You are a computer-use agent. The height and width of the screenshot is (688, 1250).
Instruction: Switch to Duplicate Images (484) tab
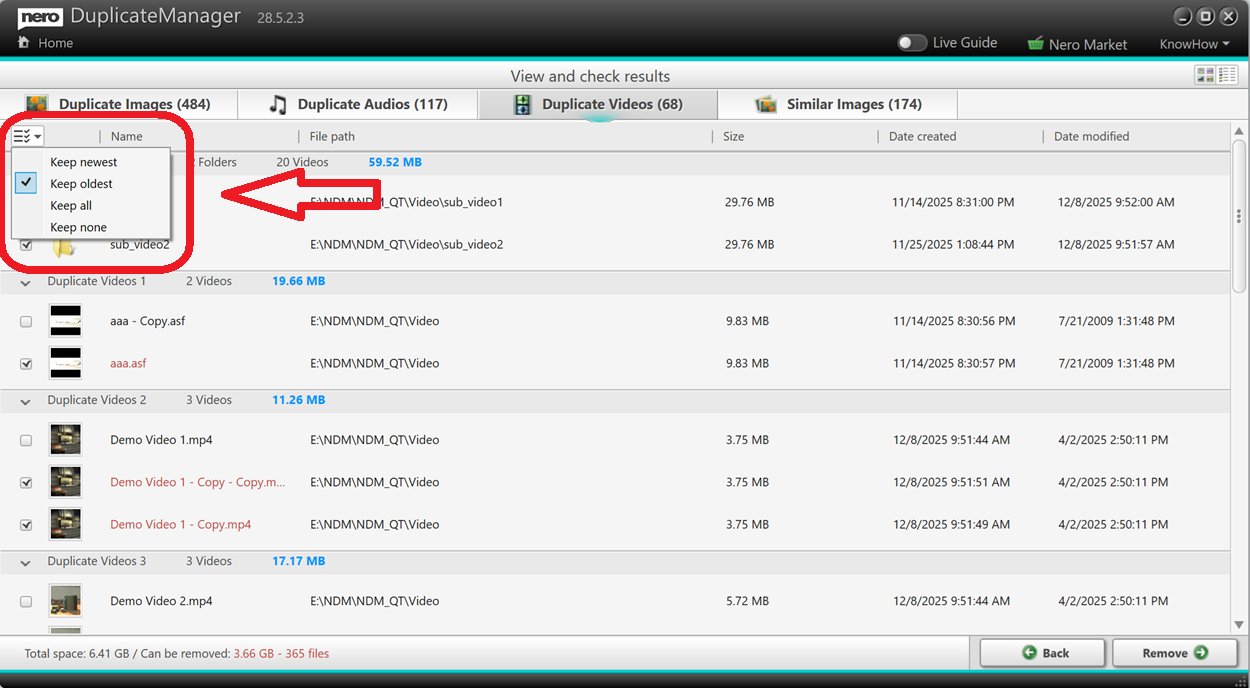[119, 104]
